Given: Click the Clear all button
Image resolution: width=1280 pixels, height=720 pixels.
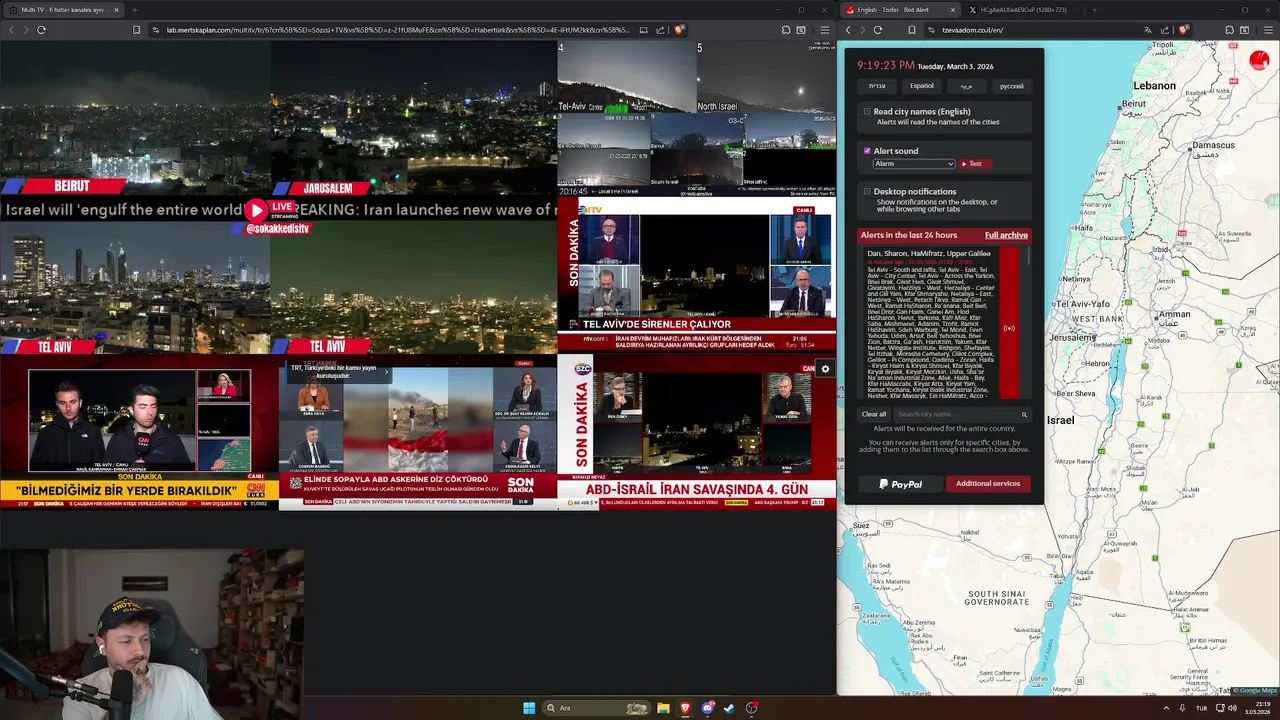Looking at the screenshot, I should point(874,414).
